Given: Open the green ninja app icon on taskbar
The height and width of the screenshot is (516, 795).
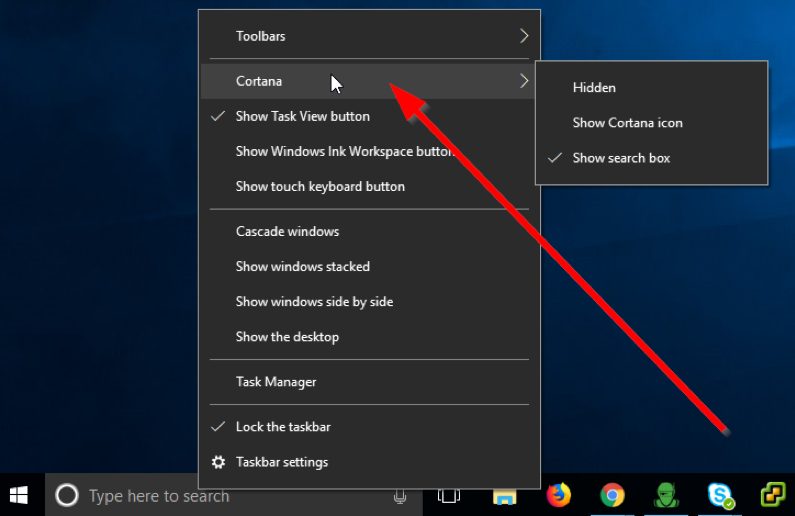Looking at the screenshot, I should click(666, 495).
